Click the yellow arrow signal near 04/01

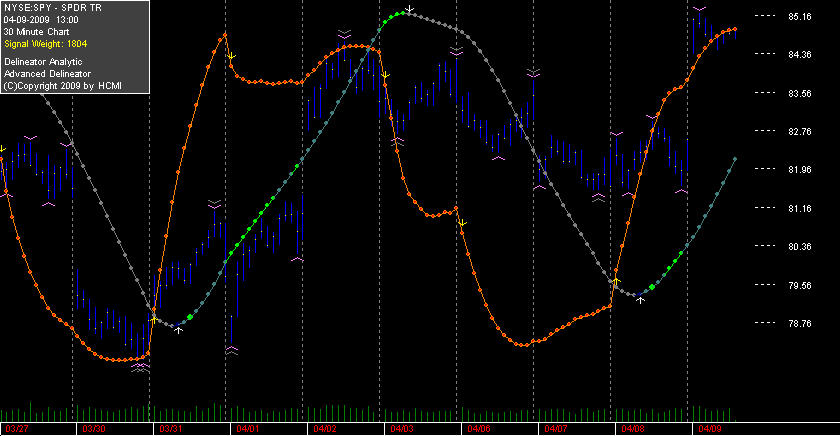pos(231,56)
